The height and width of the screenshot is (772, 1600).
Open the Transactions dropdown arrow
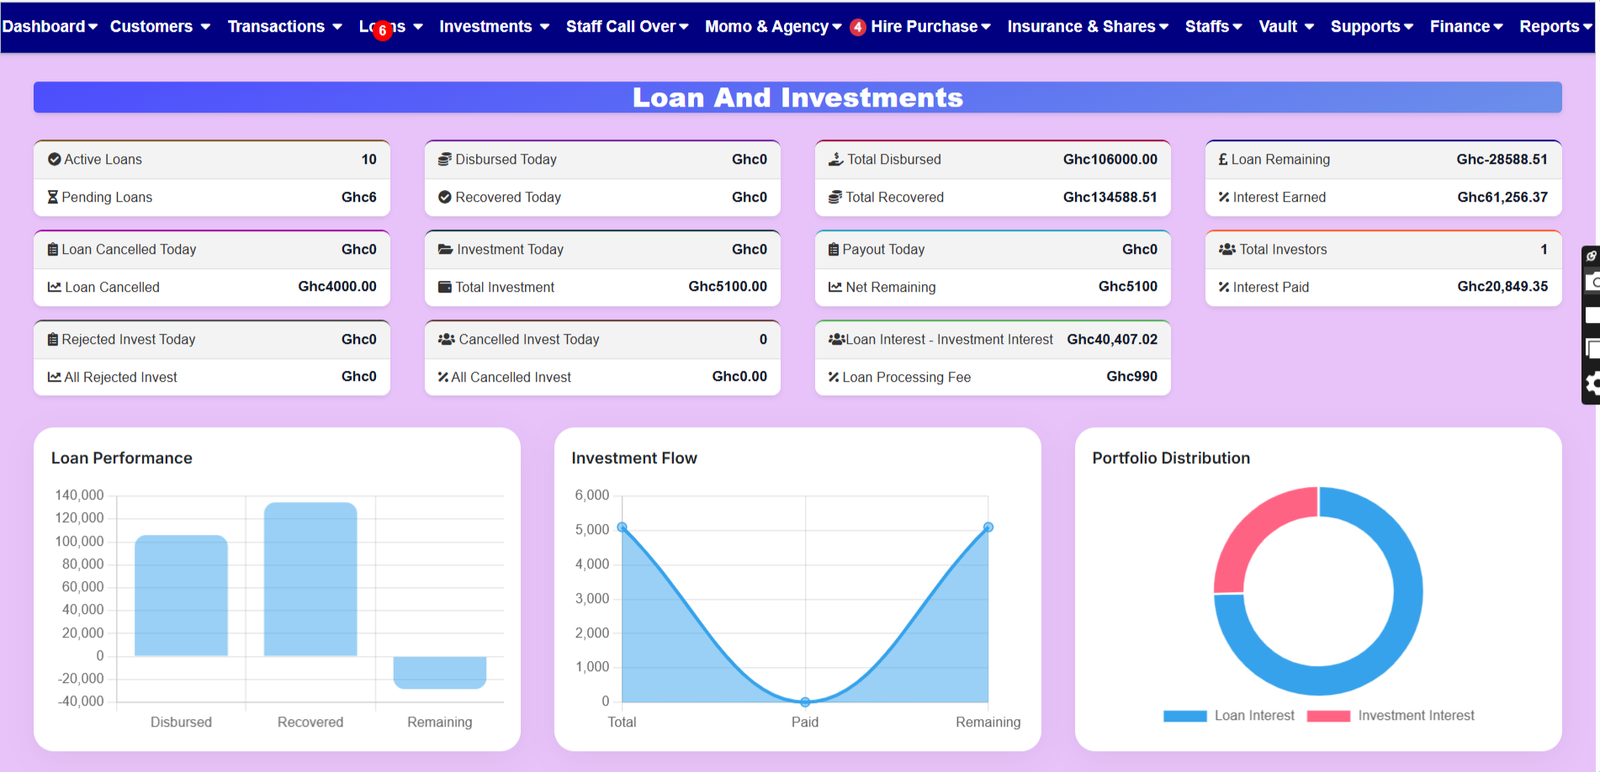click(337, 27)
